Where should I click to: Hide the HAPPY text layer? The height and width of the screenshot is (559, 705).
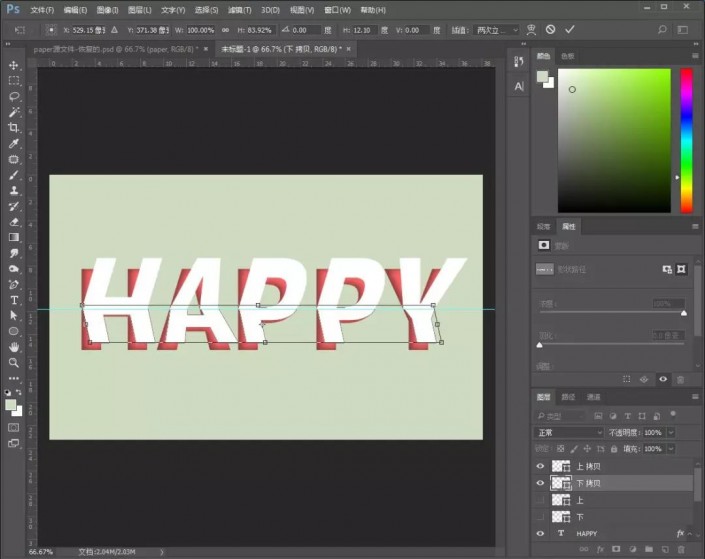coord(540,534)
